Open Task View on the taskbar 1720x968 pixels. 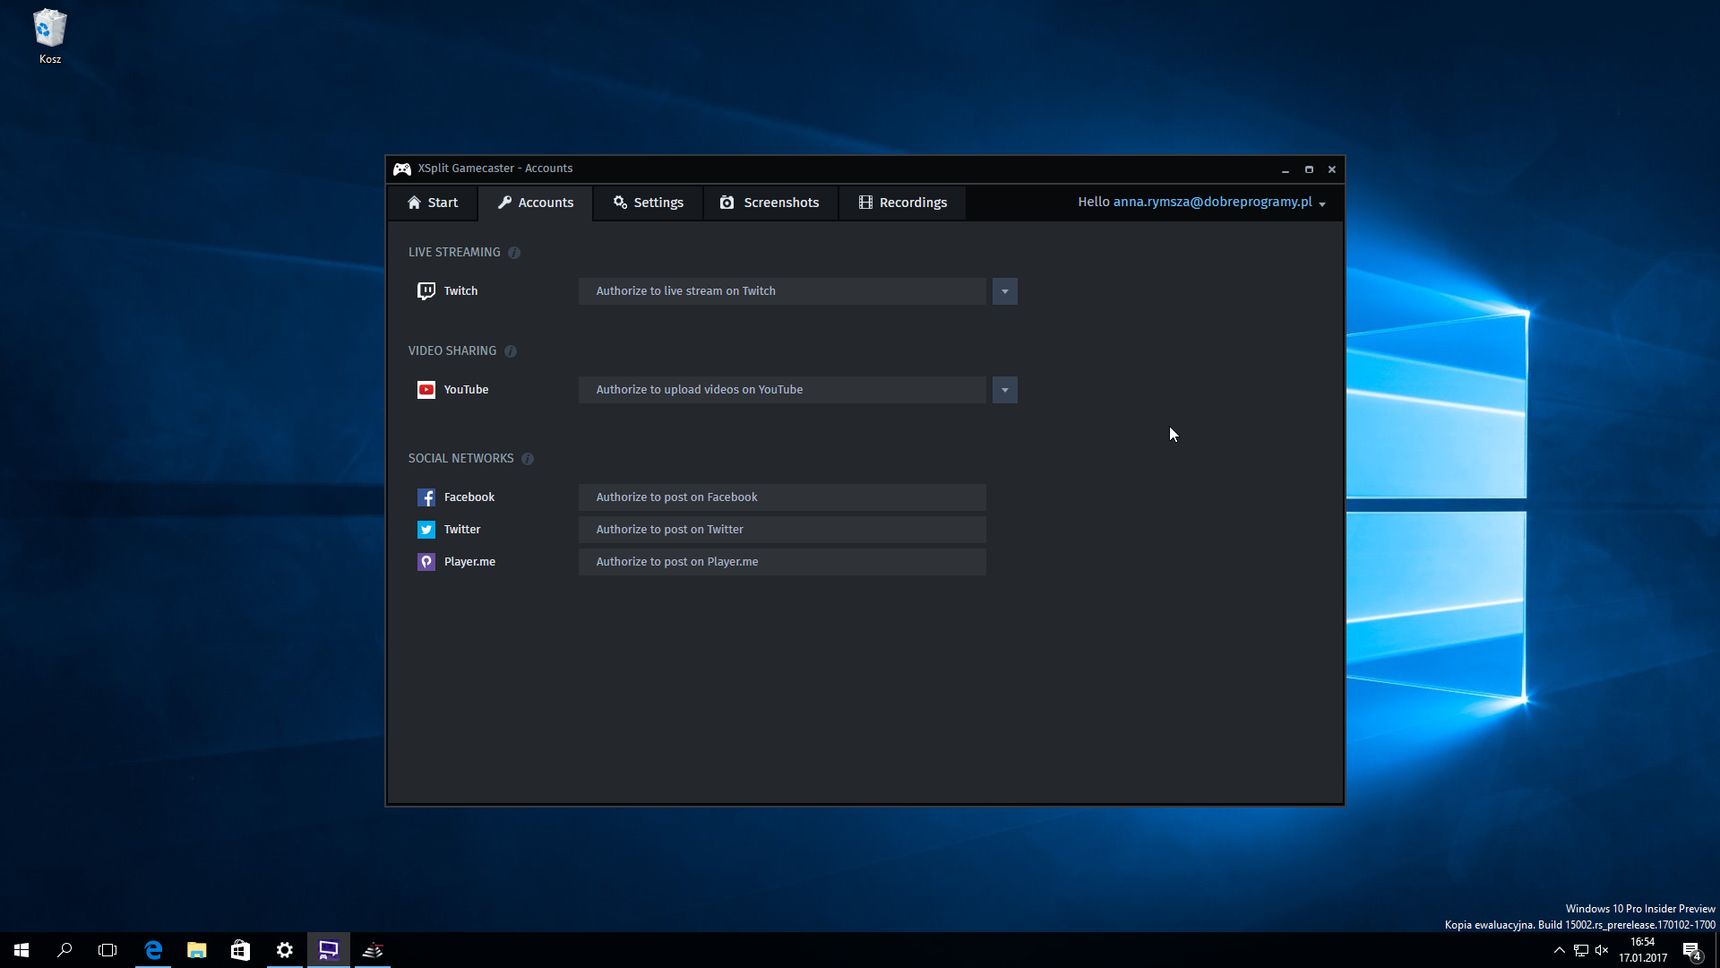click(x=108, y=950)
